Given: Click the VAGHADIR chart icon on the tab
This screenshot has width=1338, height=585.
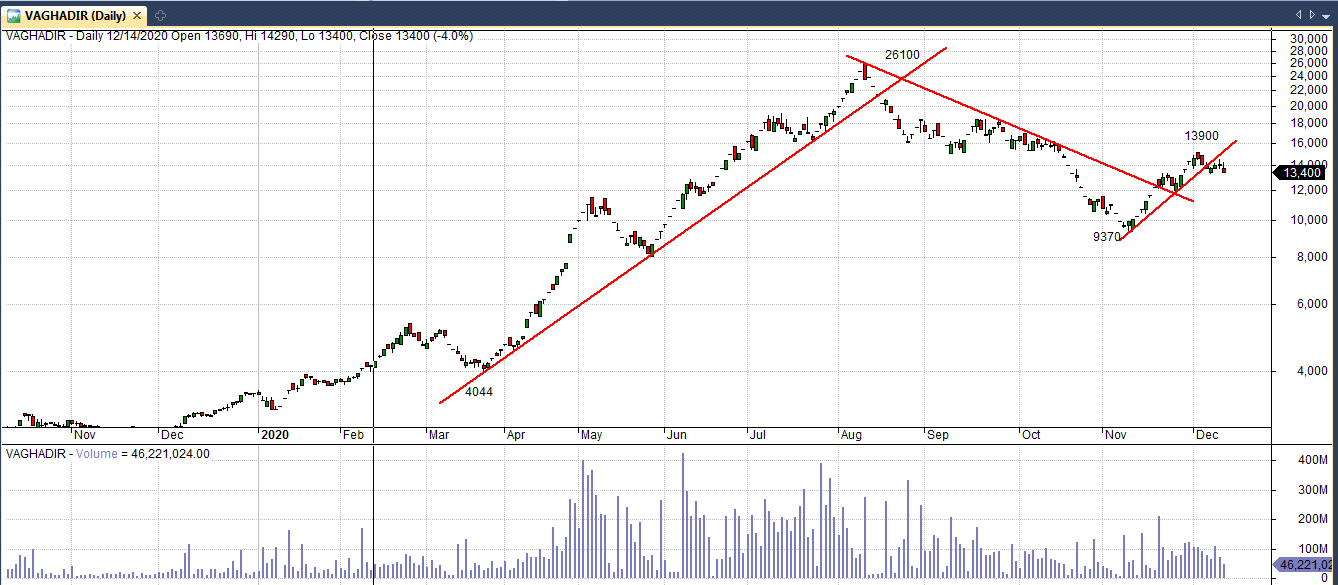Looking at the screenshot, I should click(13, 15).
